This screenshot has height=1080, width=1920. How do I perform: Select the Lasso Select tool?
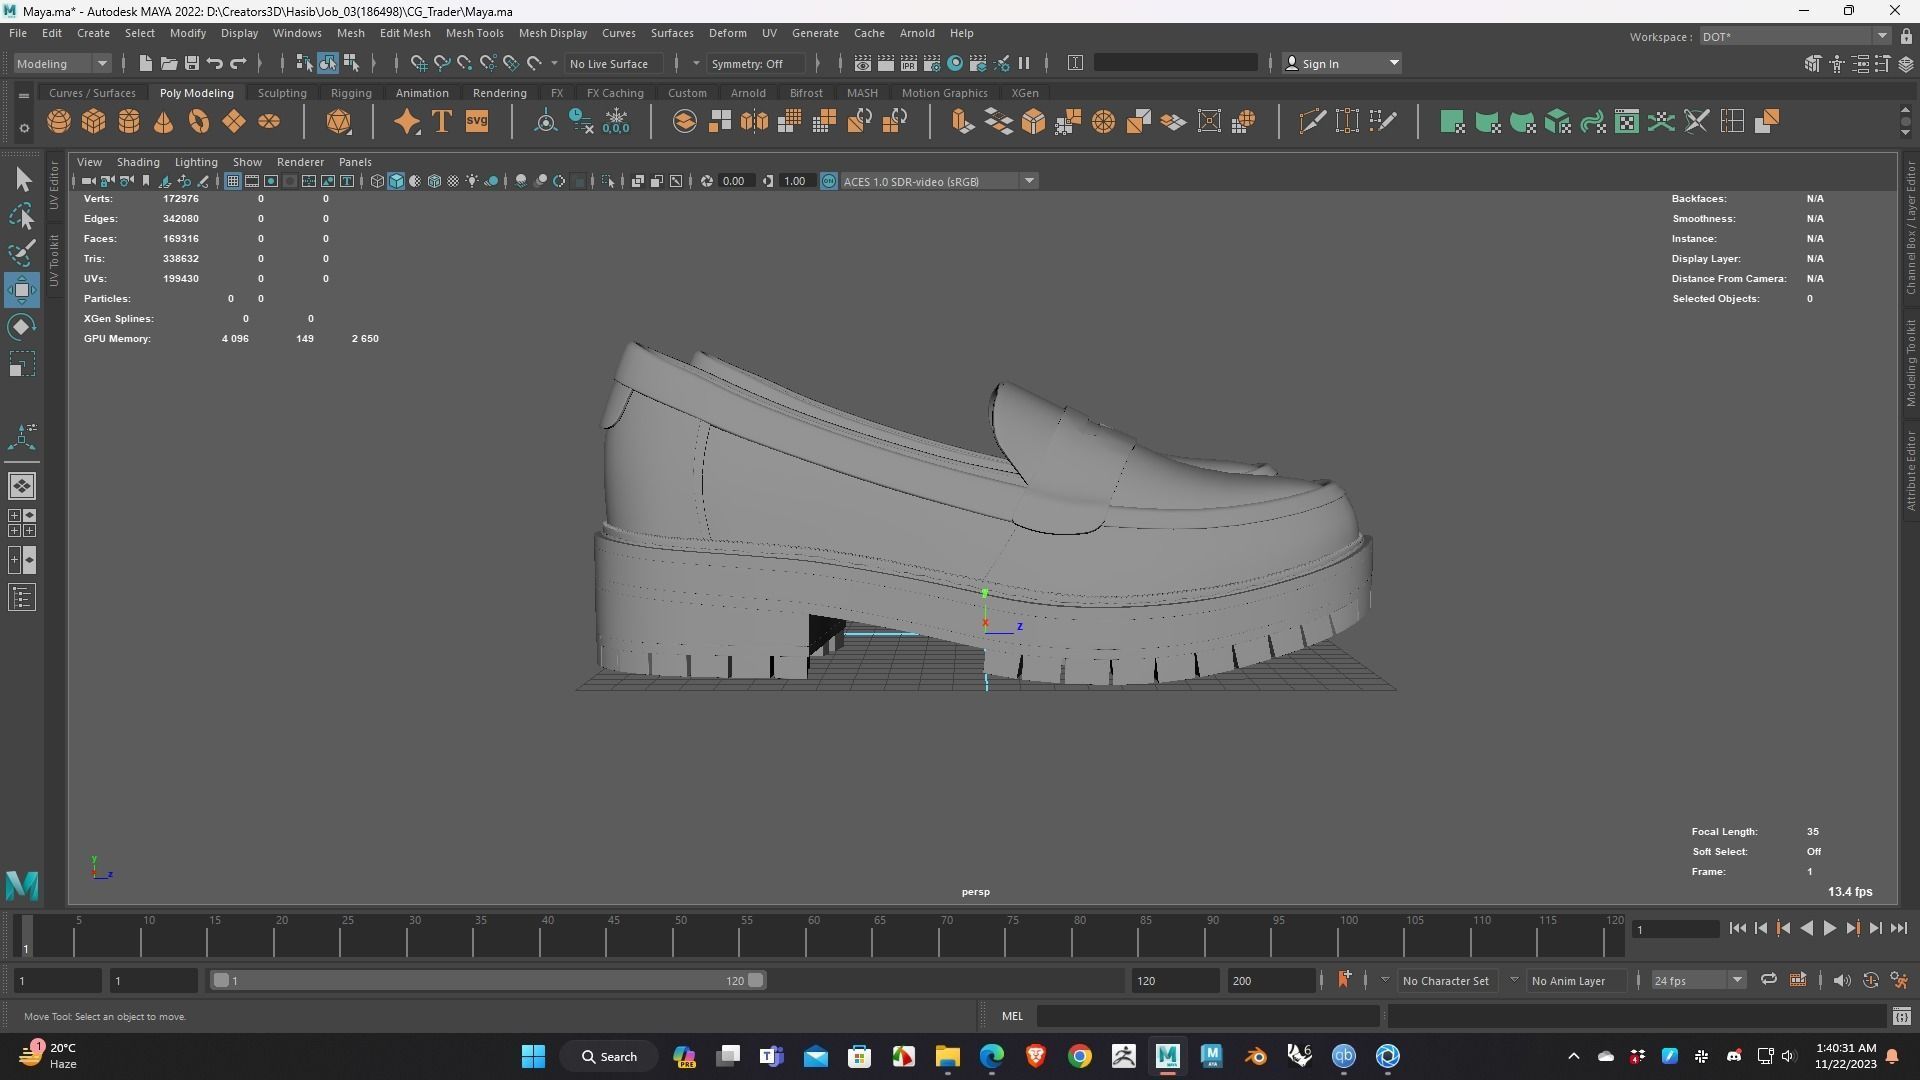point(22,217)
